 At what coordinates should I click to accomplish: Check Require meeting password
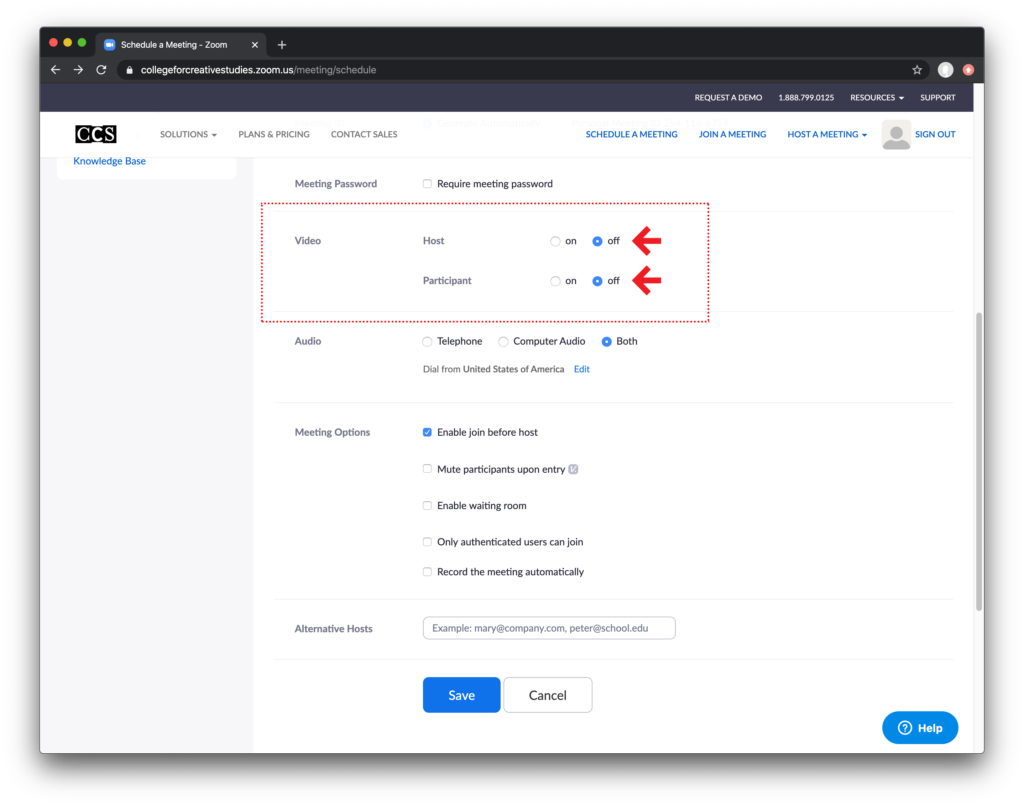(x=428, y=184)
